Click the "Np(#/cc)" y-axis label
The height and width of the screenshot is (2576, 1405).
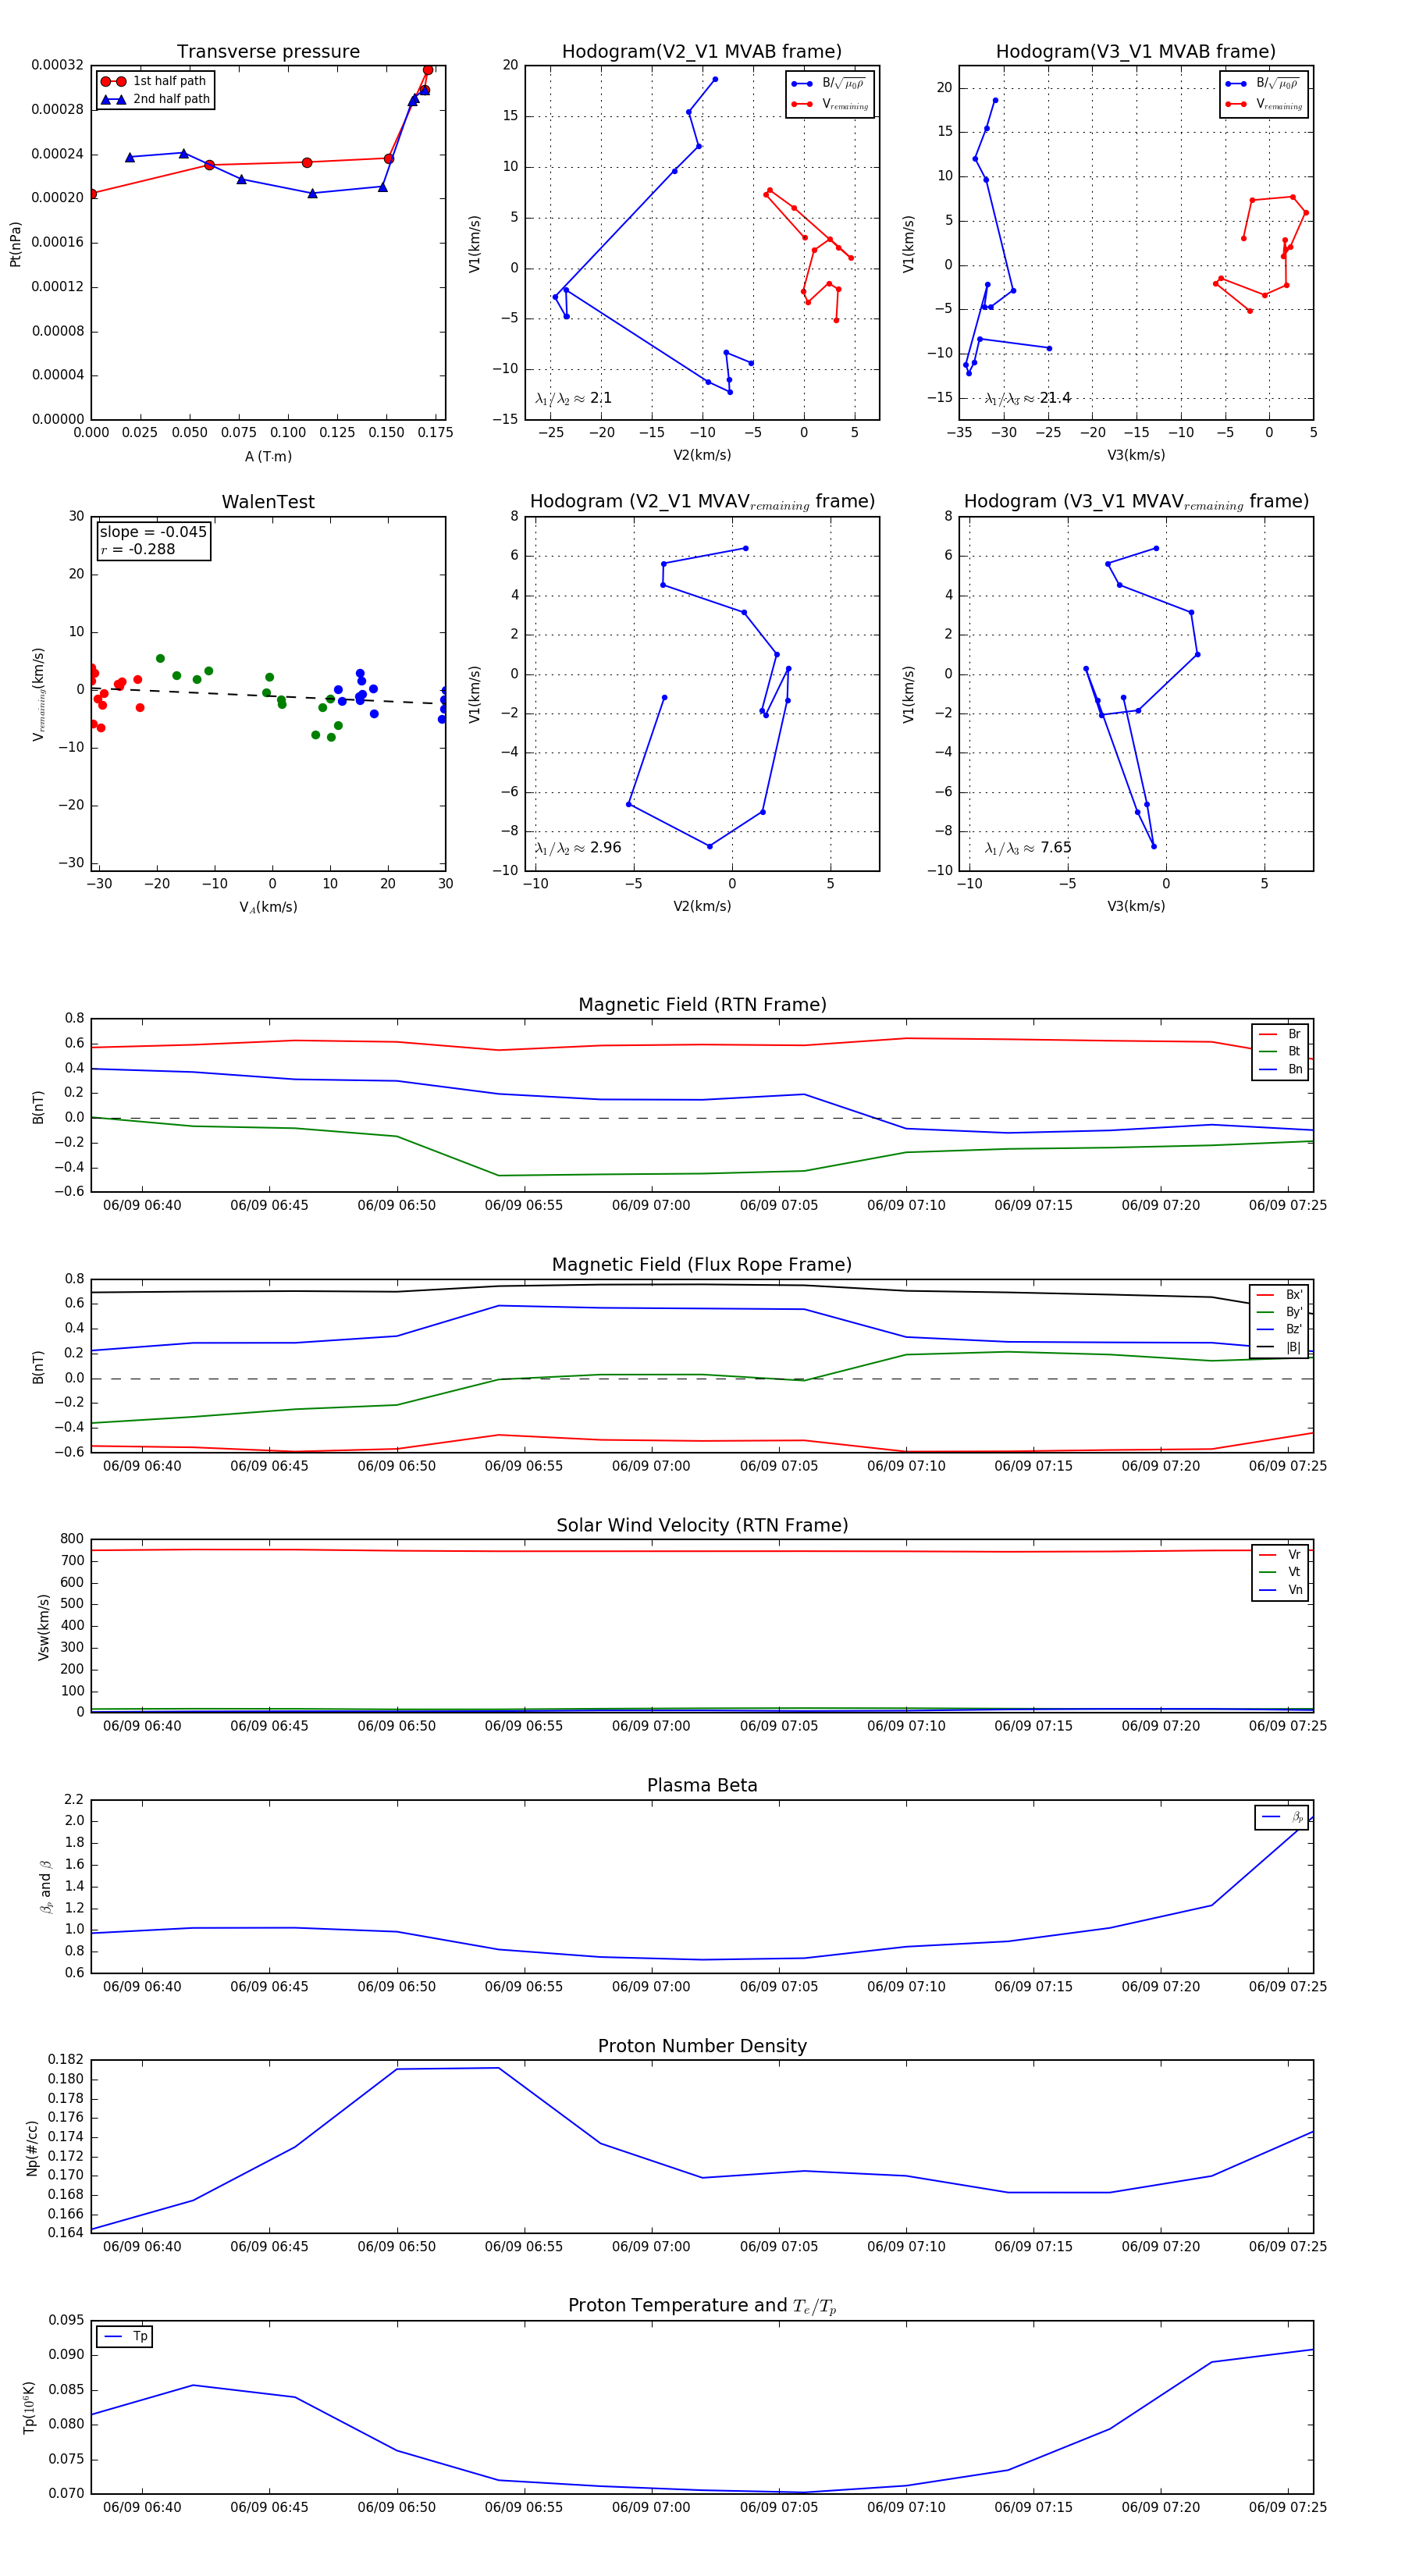click(32, 2147)
